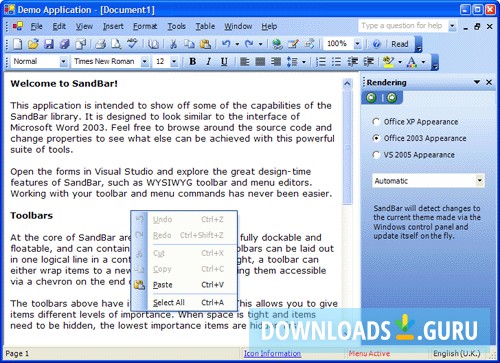Toggle underline formatting
The image size is (500, 363).
[224, 61]
